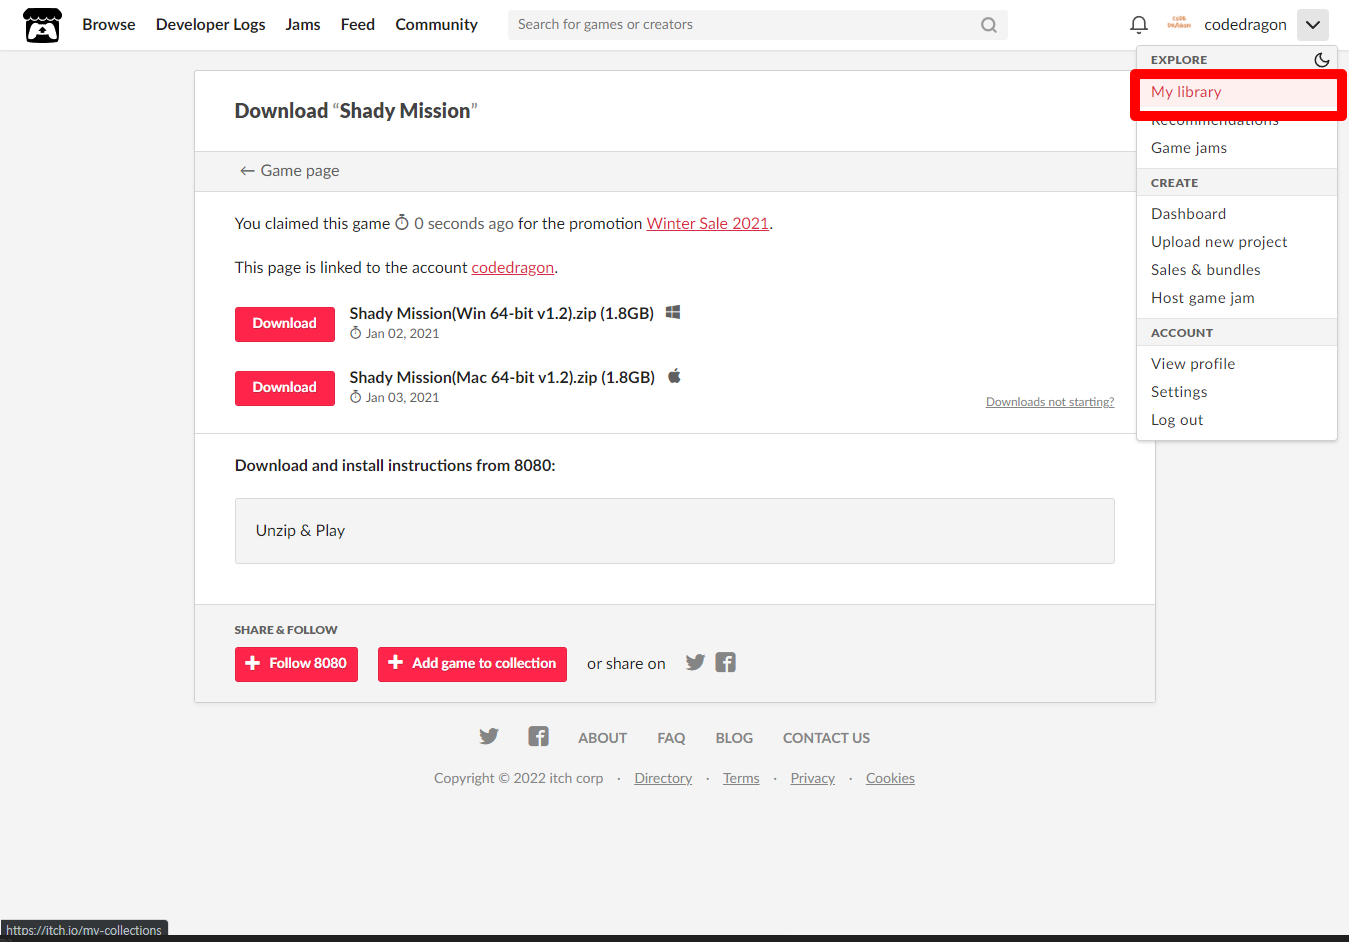Select My library from dropdown menu
The image size is (1349, 942).
pos(1237,92)
